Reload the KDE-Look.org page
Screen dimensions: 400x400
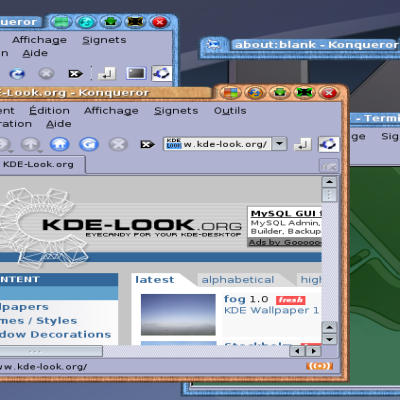pos(89,144)
